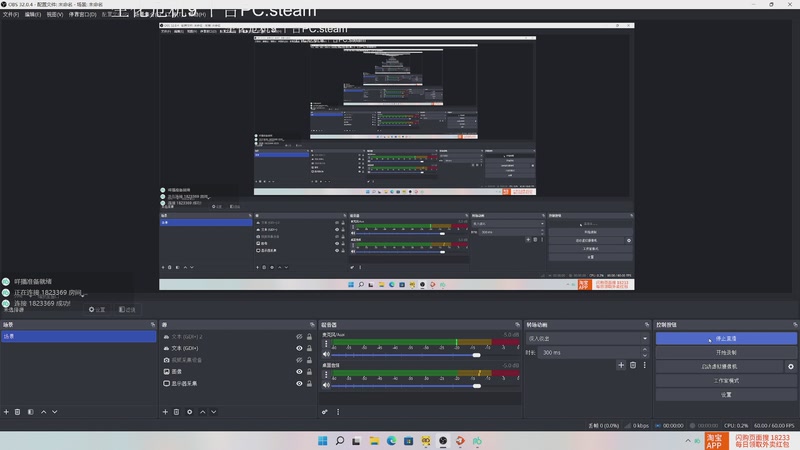Image resolution: width=800 pixels, height=450 pixels.
Task: Pop out the scenes dock panel
Action: (153, 324)
